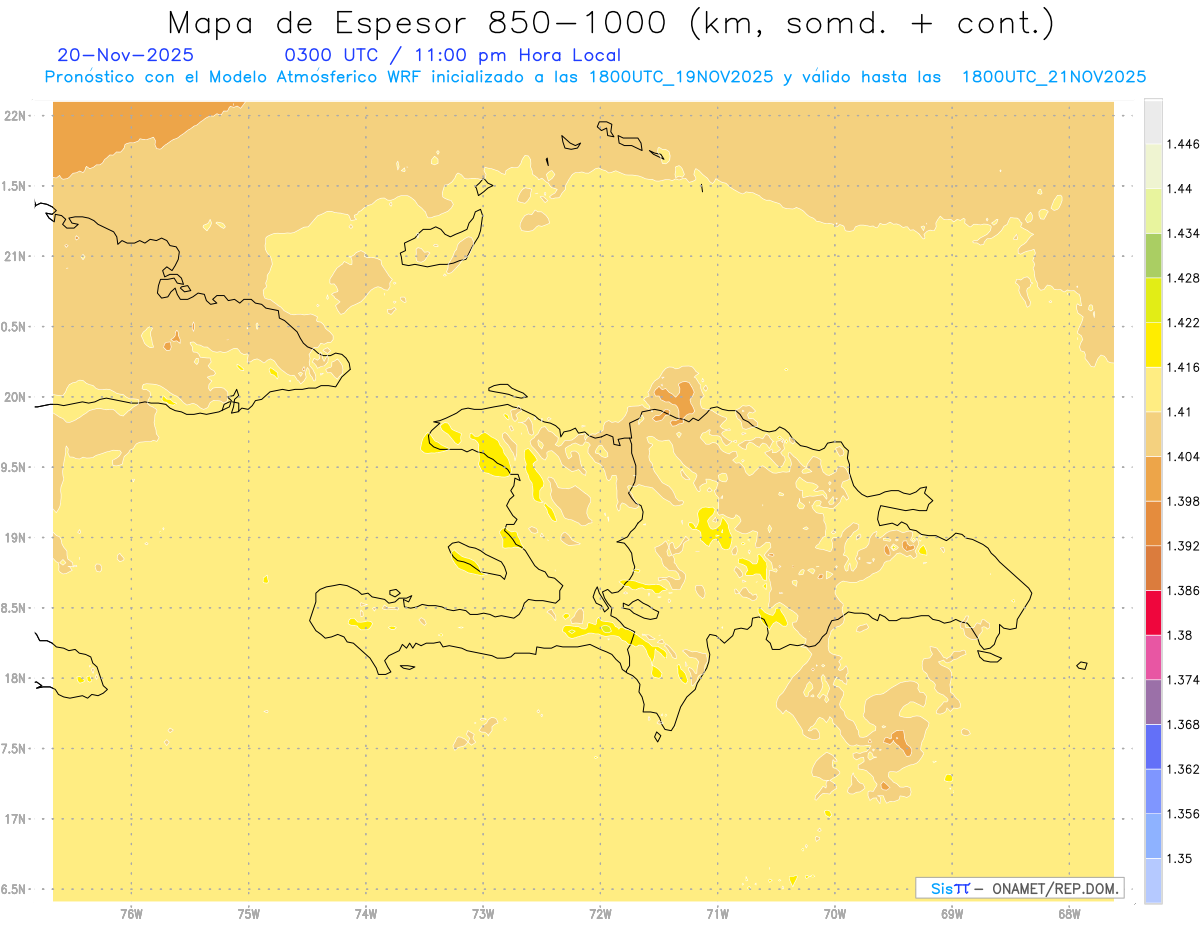
Task: Click the legend value 1.446
Action: tap(1183, 144)
